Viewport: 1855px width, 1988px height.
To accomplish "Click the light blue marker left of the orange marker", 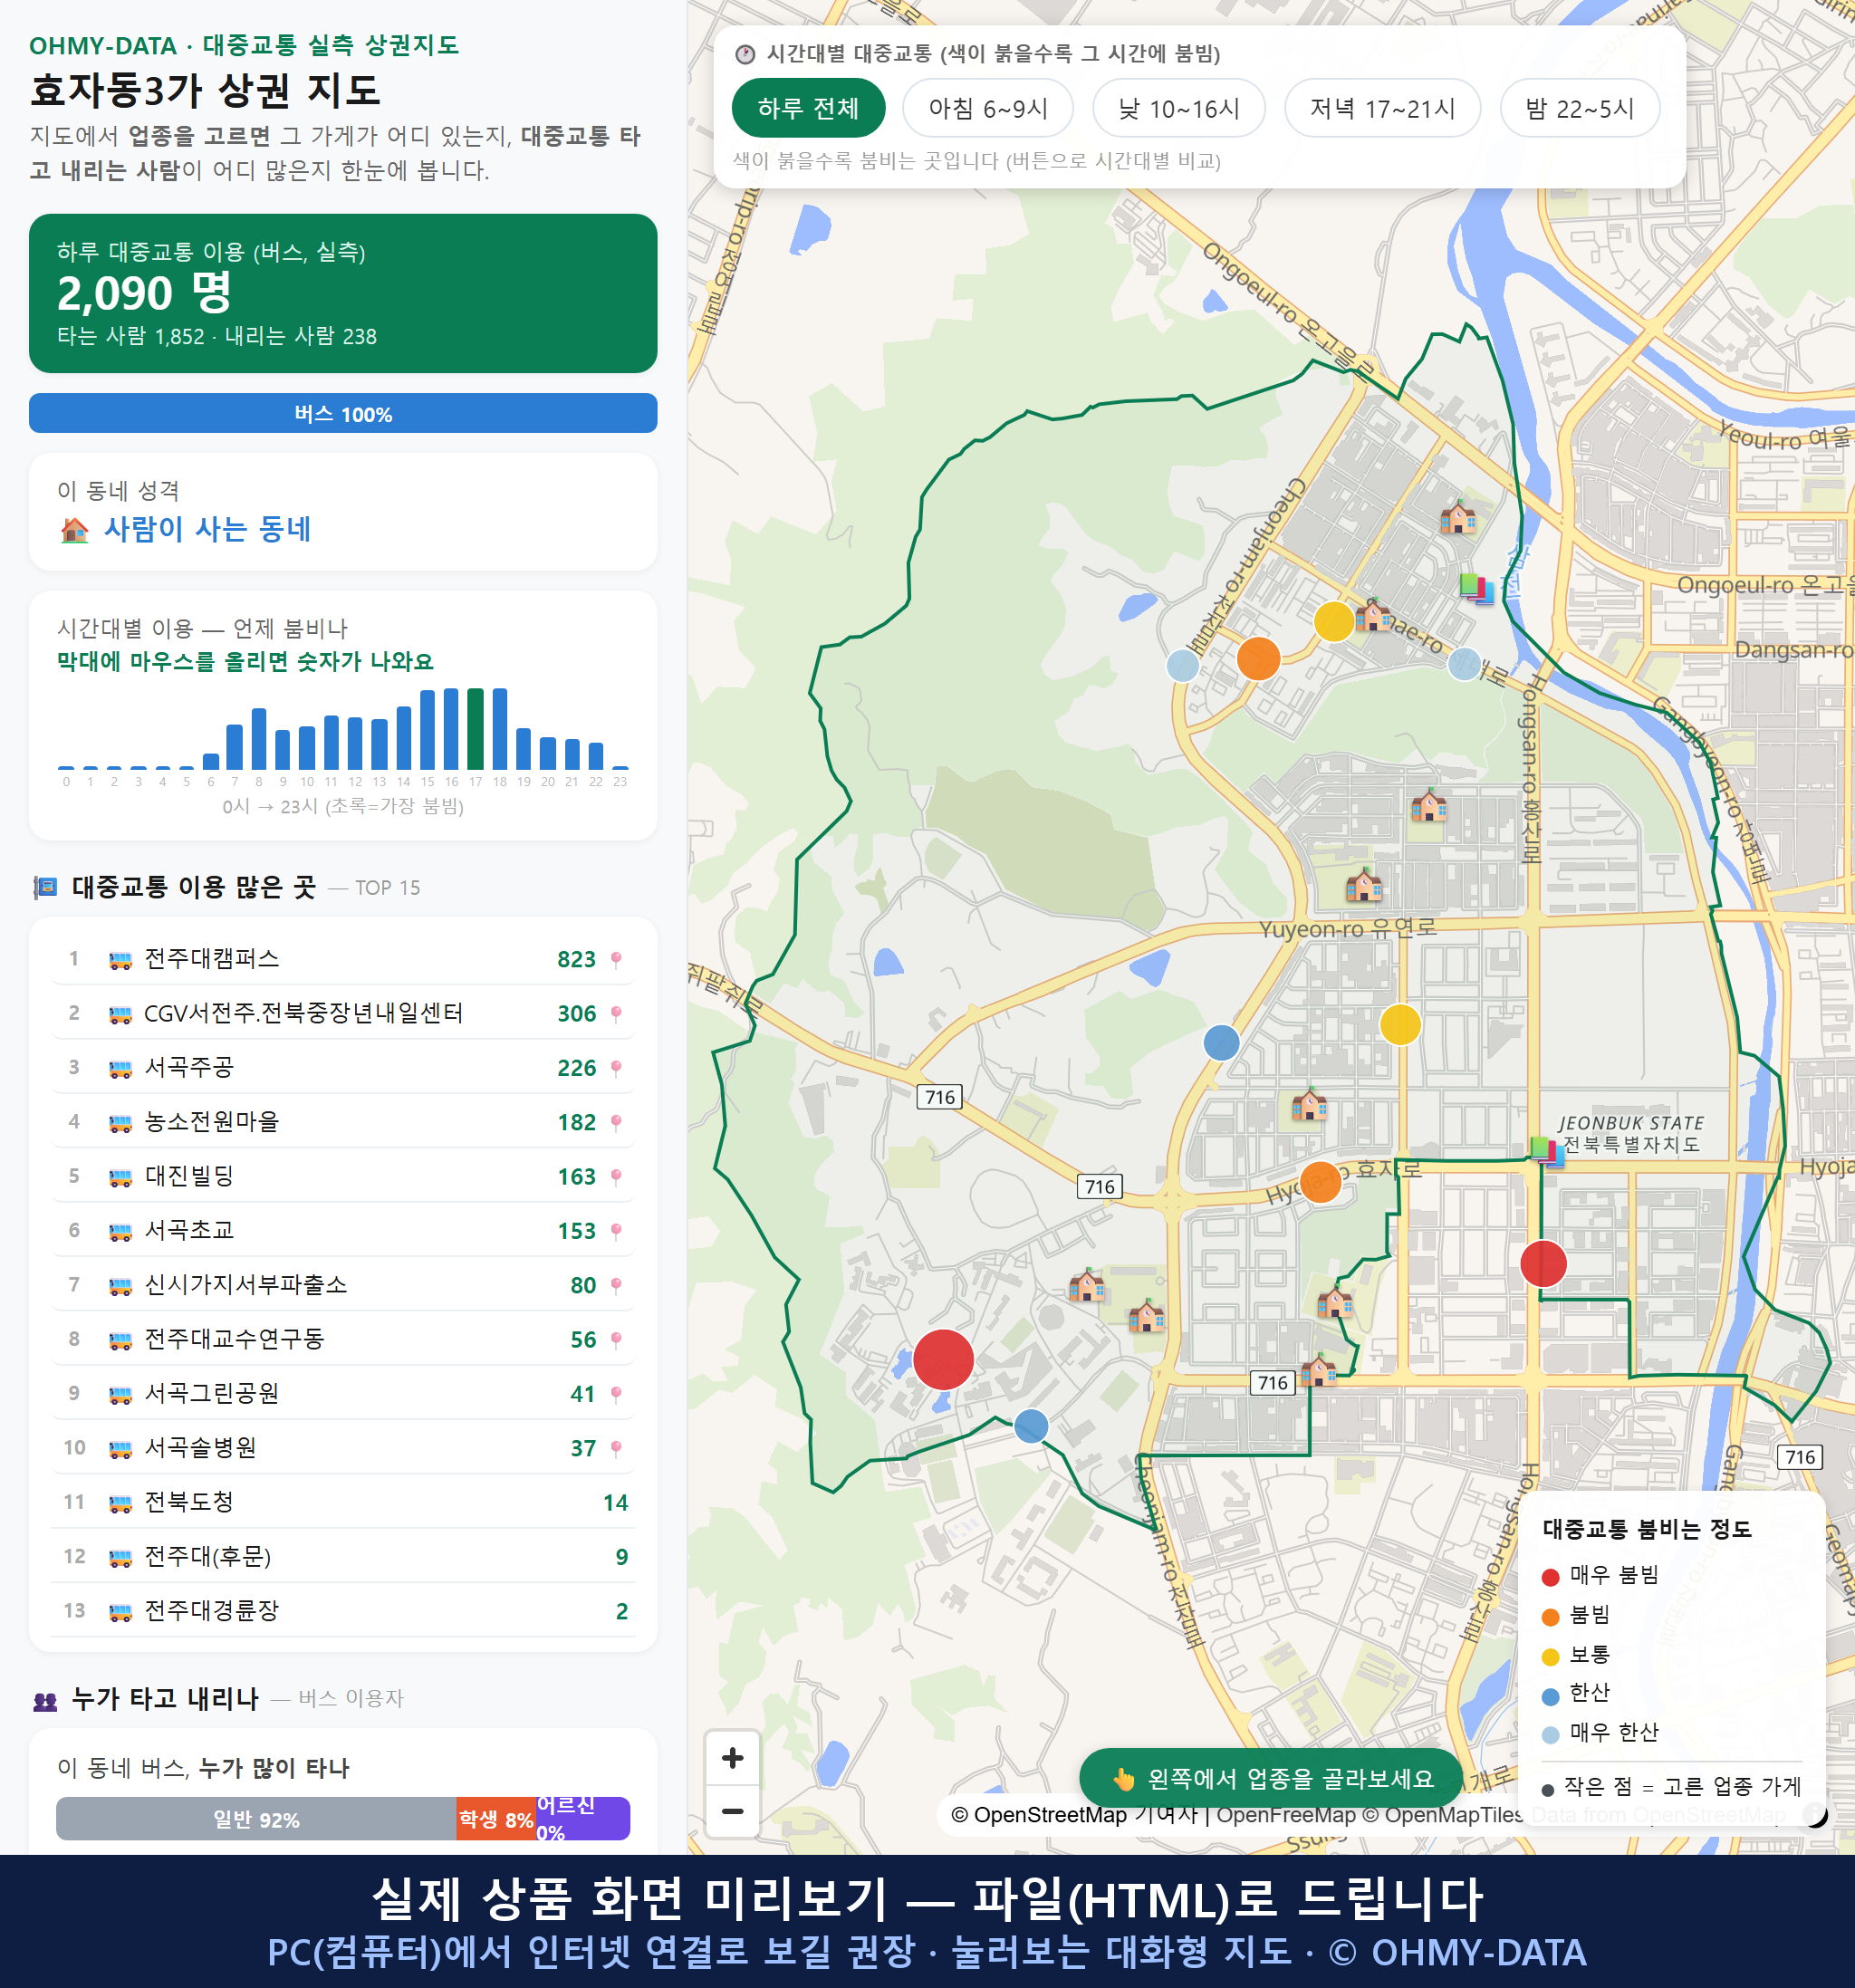I will [1183, 665].
